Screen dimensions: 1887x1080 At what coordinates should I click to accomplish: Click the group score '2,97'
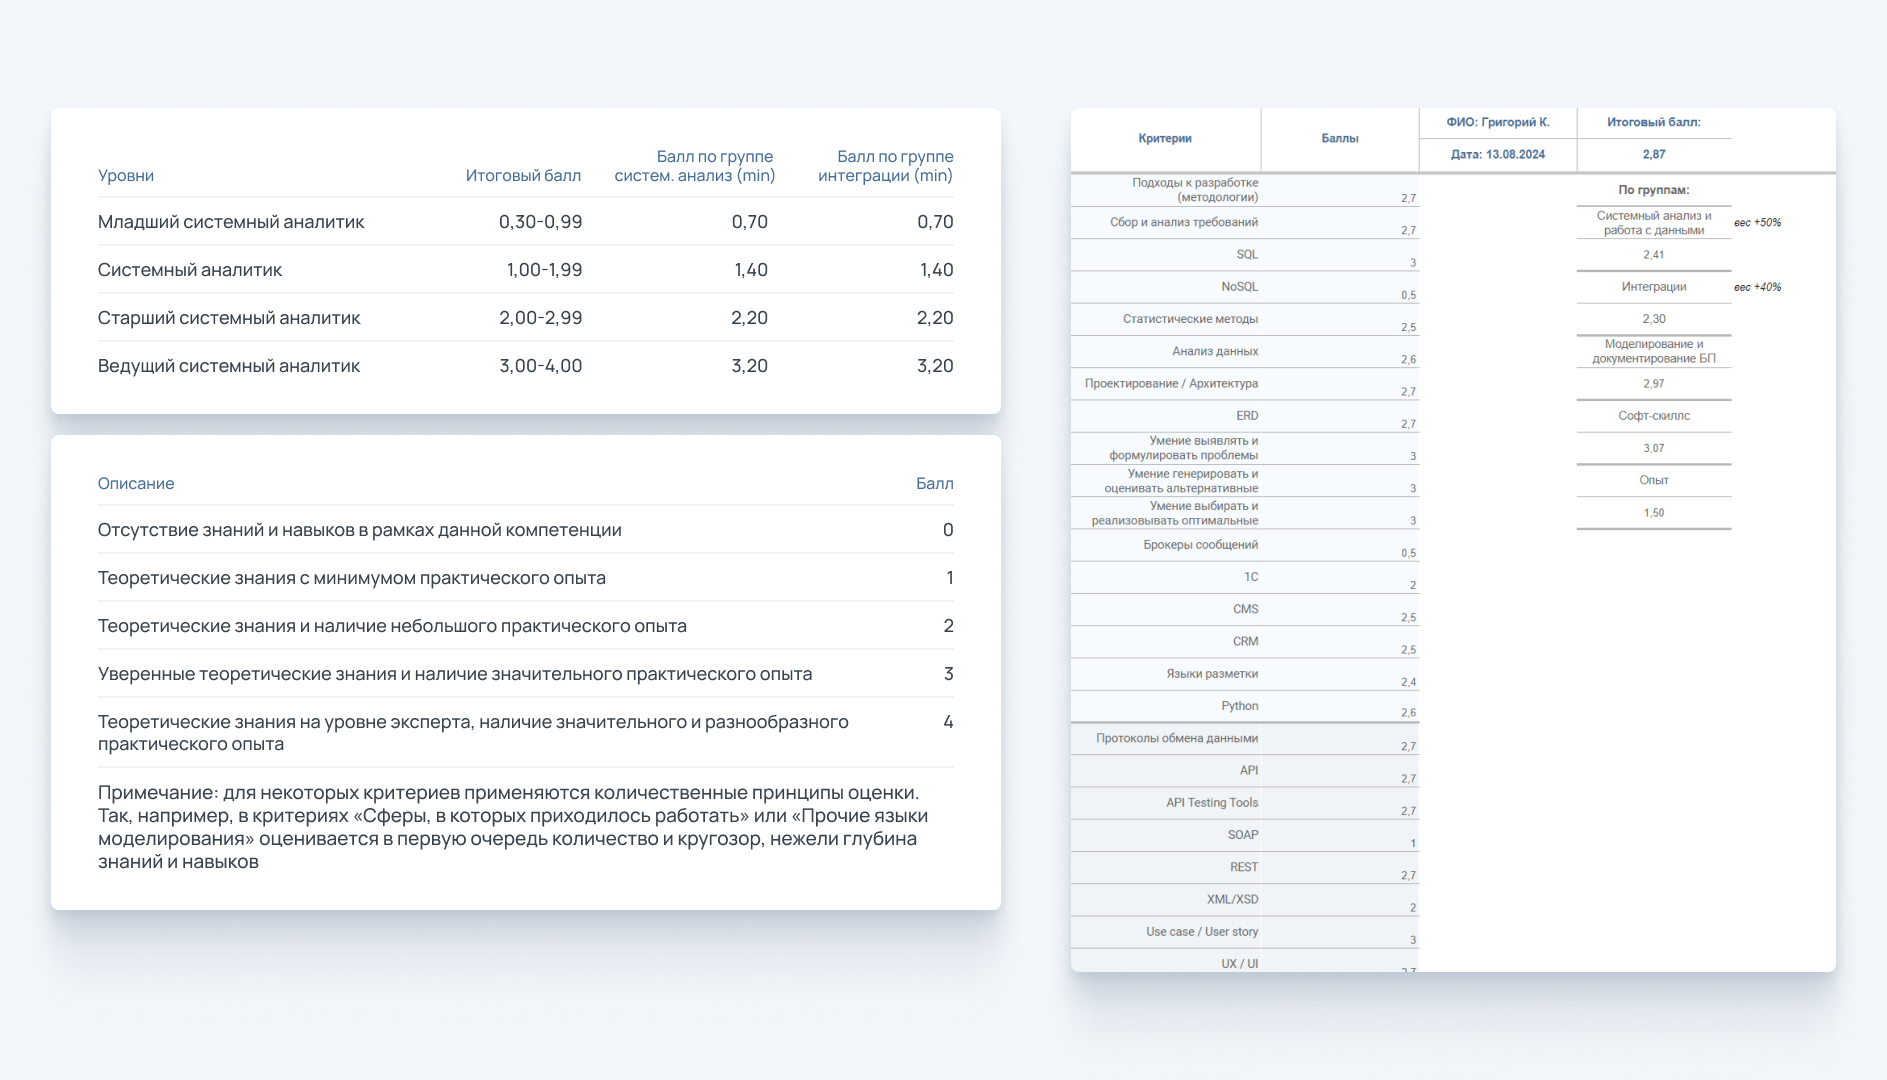(1654, 384)
